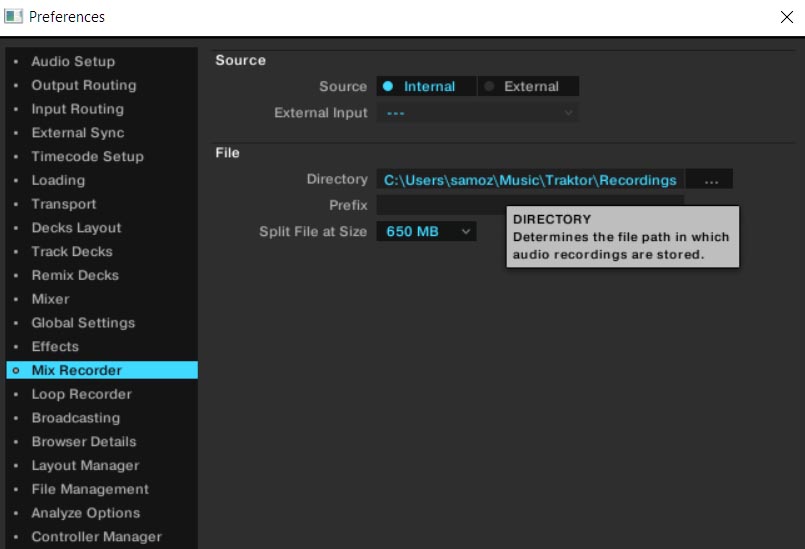Open the Broadcasting preferences
The width and height of the screenshot is (805, 549).
point(75,418)
